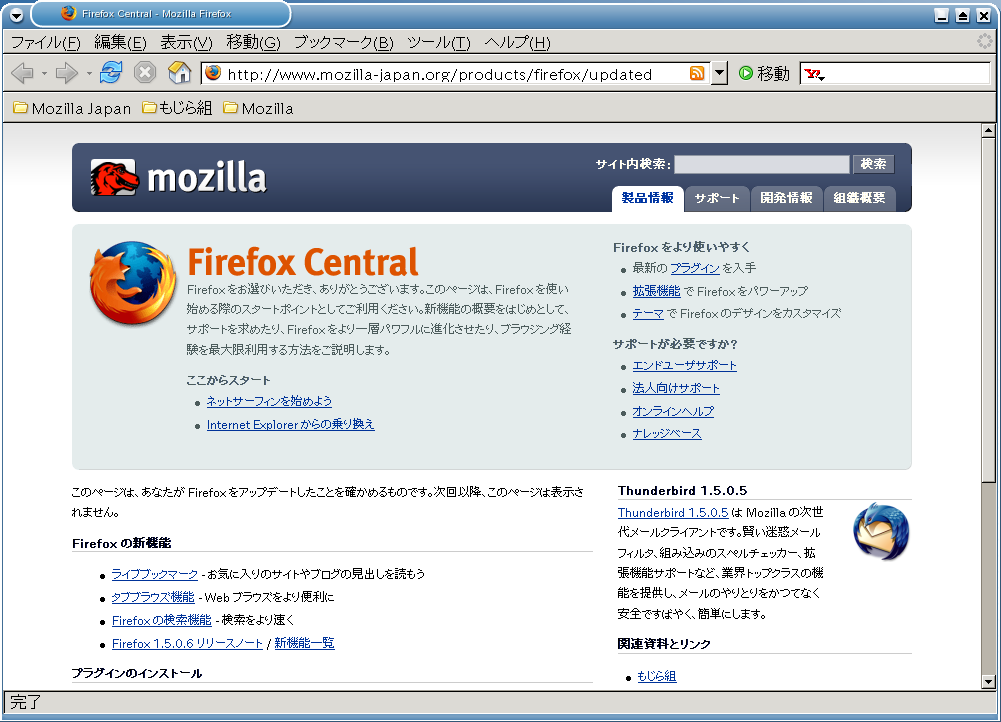
Task: Switch to the 開発情報 tab
Action: point(786,199)
